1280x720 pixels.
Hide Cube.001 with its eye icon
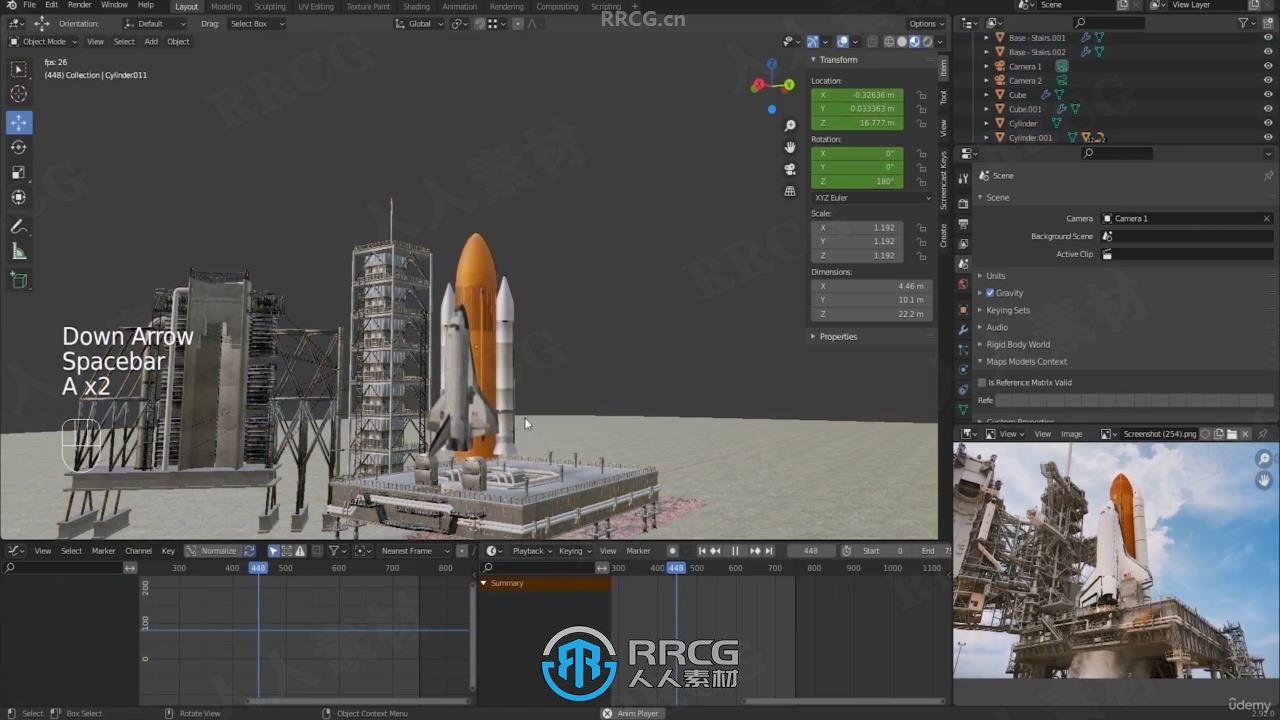click(x=1268, y=109)
